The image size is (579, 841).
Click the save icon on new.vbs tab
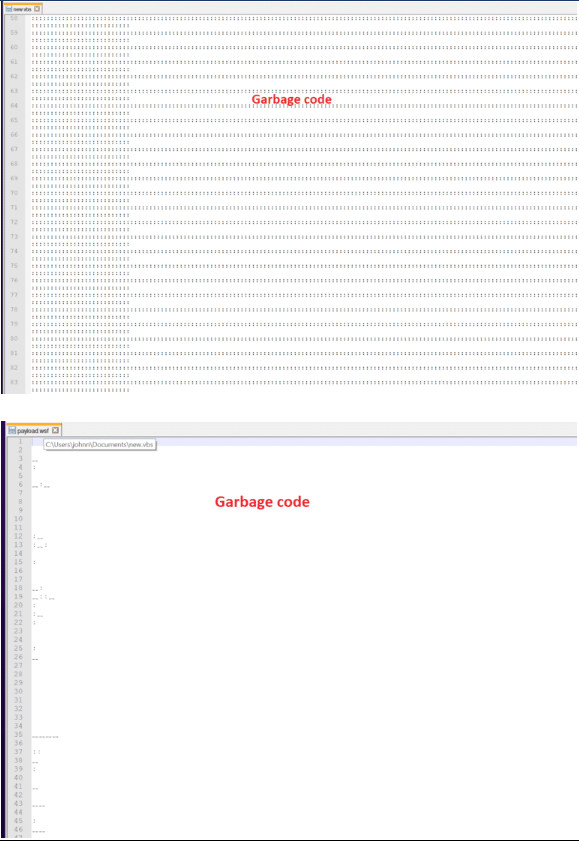[9, 9]
